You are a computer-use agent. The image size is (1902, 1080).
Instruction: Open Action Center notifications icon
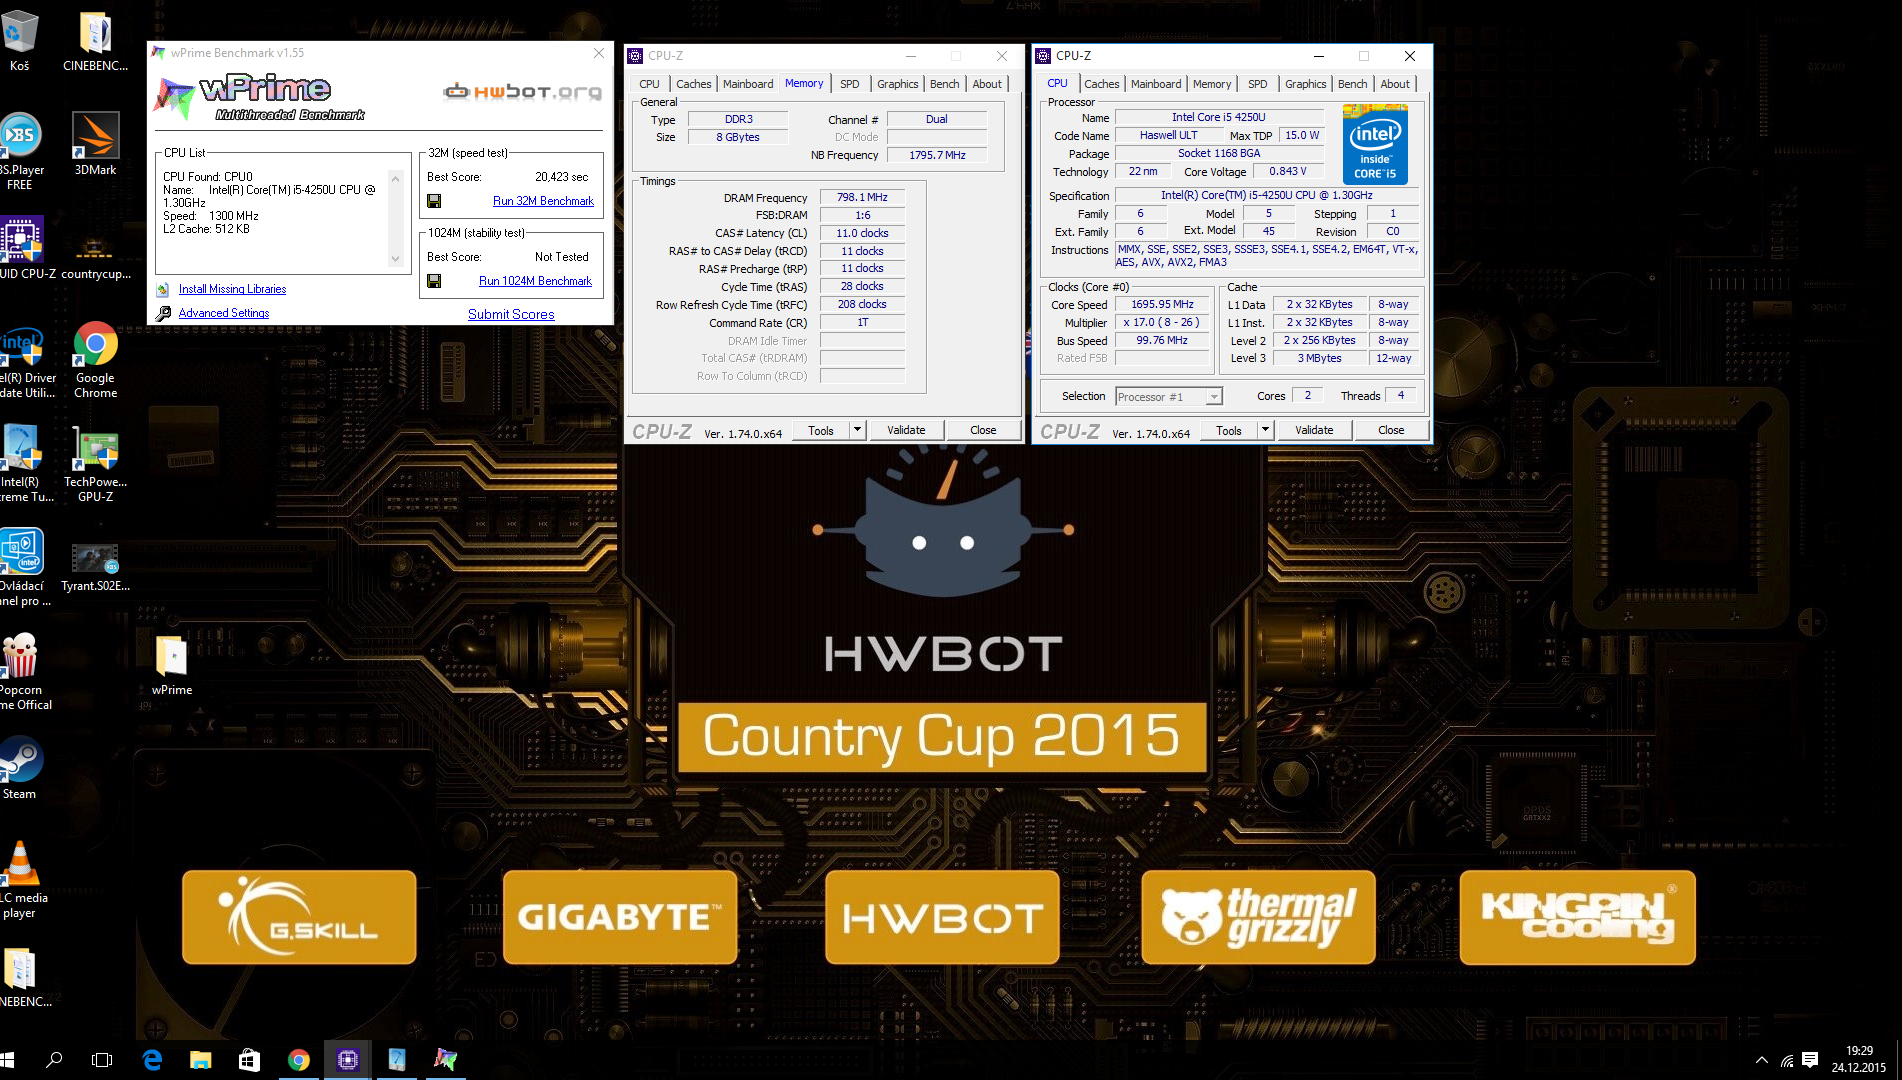(x=1810, y=1060)
